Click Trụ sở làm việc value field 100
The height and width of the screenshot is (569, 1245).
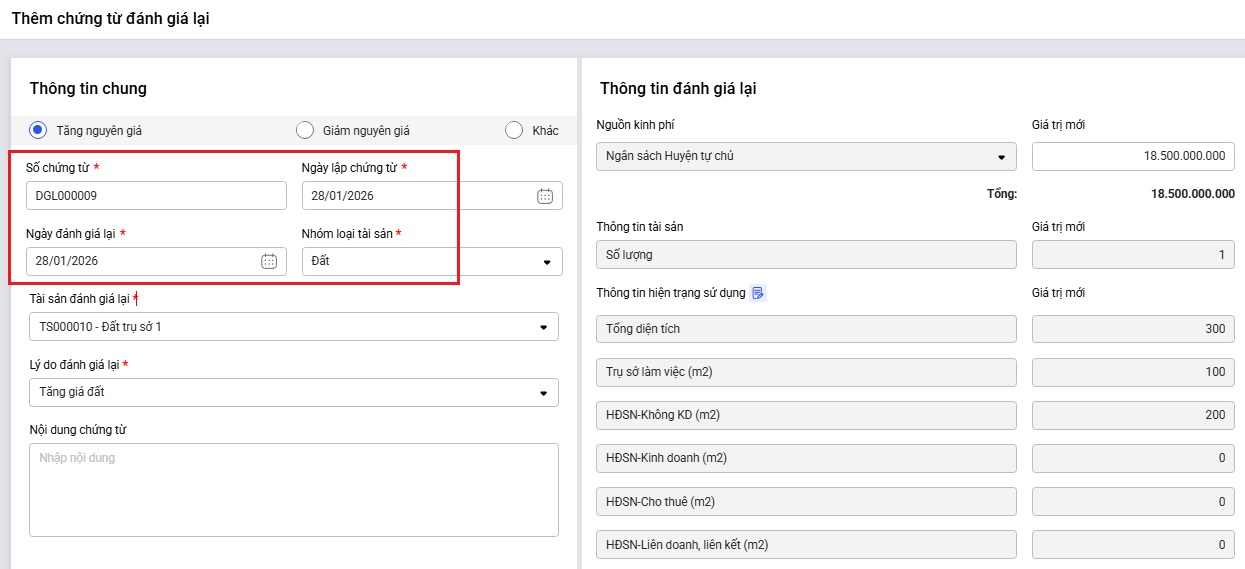(x=1132, y=372)
